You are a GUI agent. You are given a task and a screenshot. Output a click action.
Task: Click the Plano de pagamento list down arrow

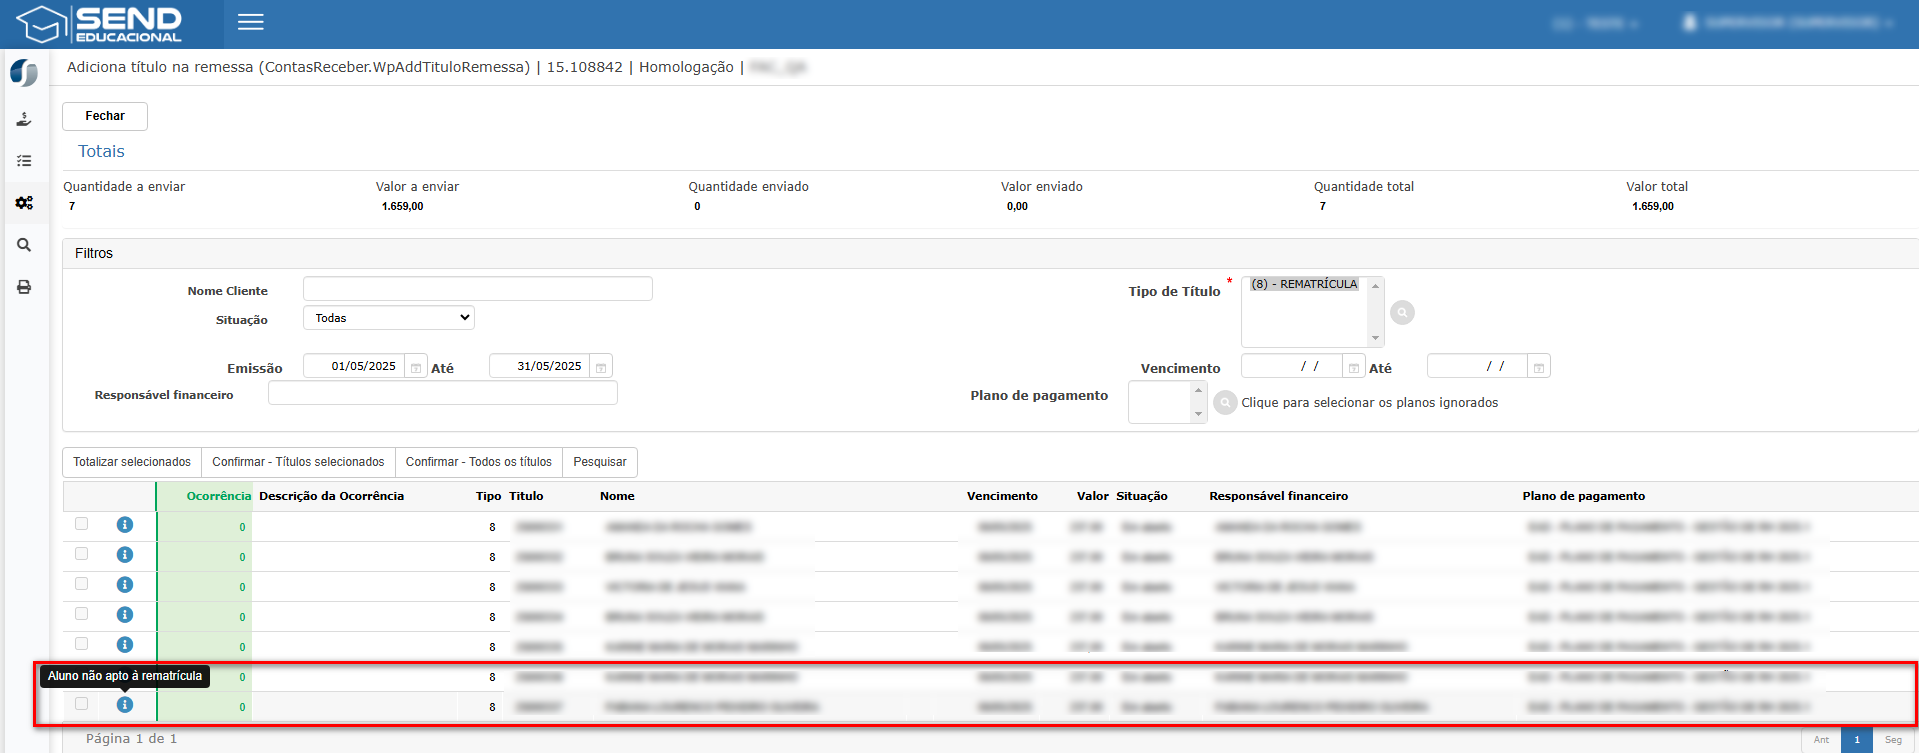click(x=1198, y=414)
